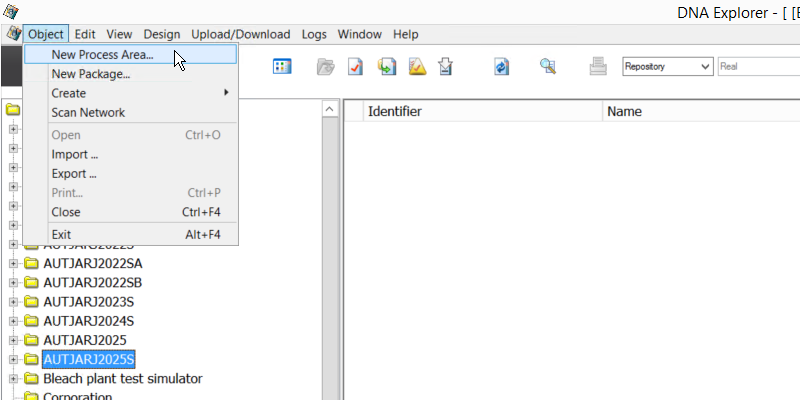
Task: Click the download arrow toolbar icon
Action: pyautogui.click(x=446, y=67)
